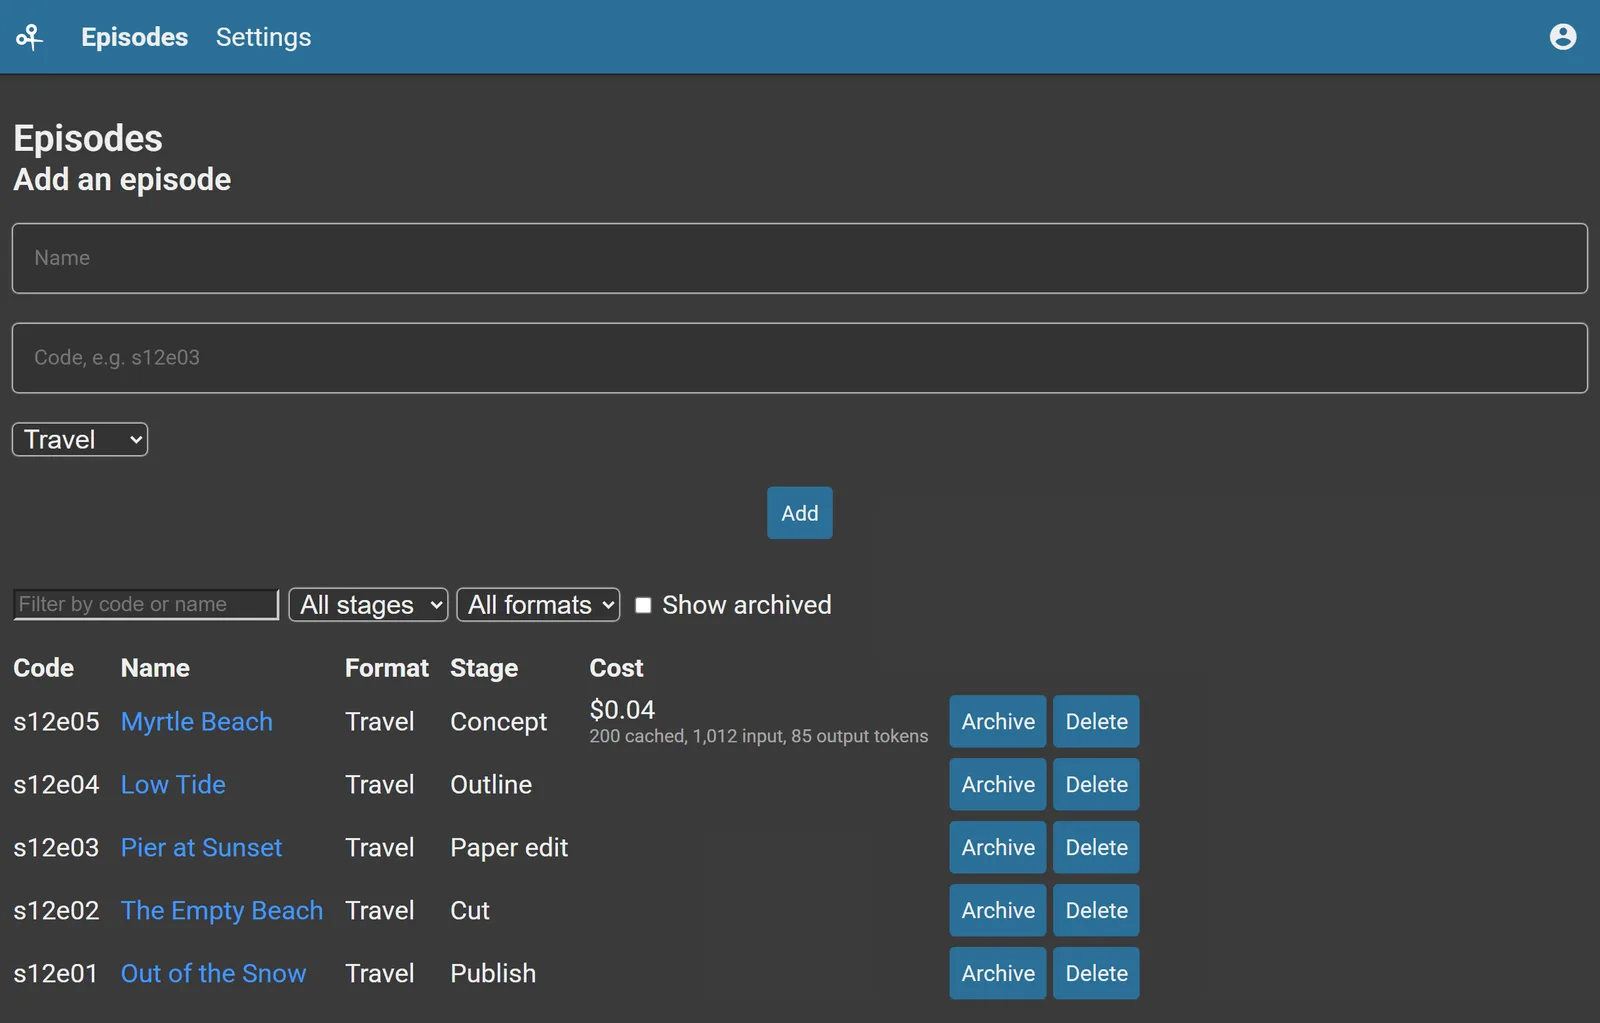Expand the All stages dropdown
This screenshot has width=1600, height=1023.
pos(368,605)
